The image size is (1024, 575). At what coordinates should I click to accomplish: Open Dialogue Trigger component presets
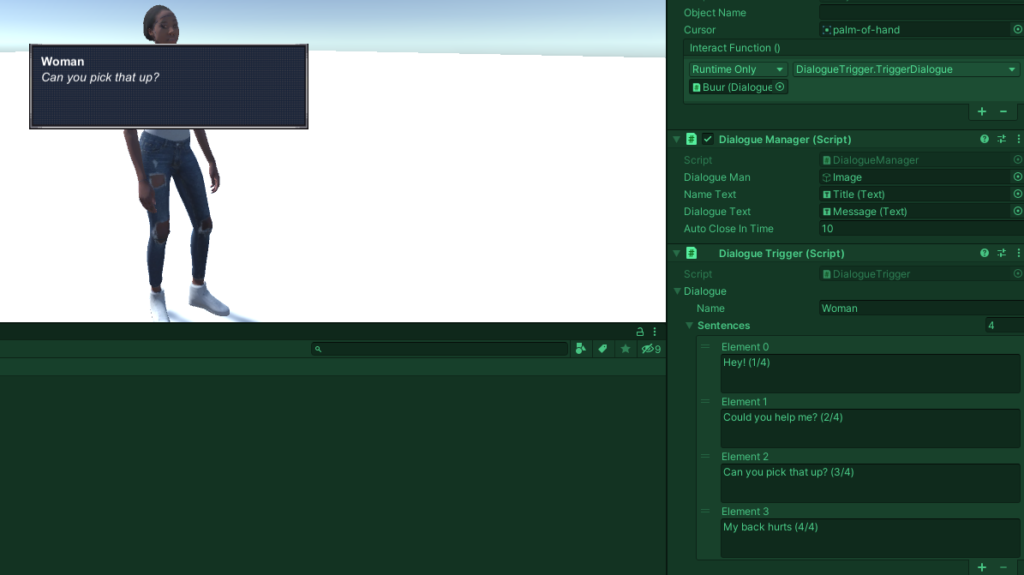tap(1001, 253)
